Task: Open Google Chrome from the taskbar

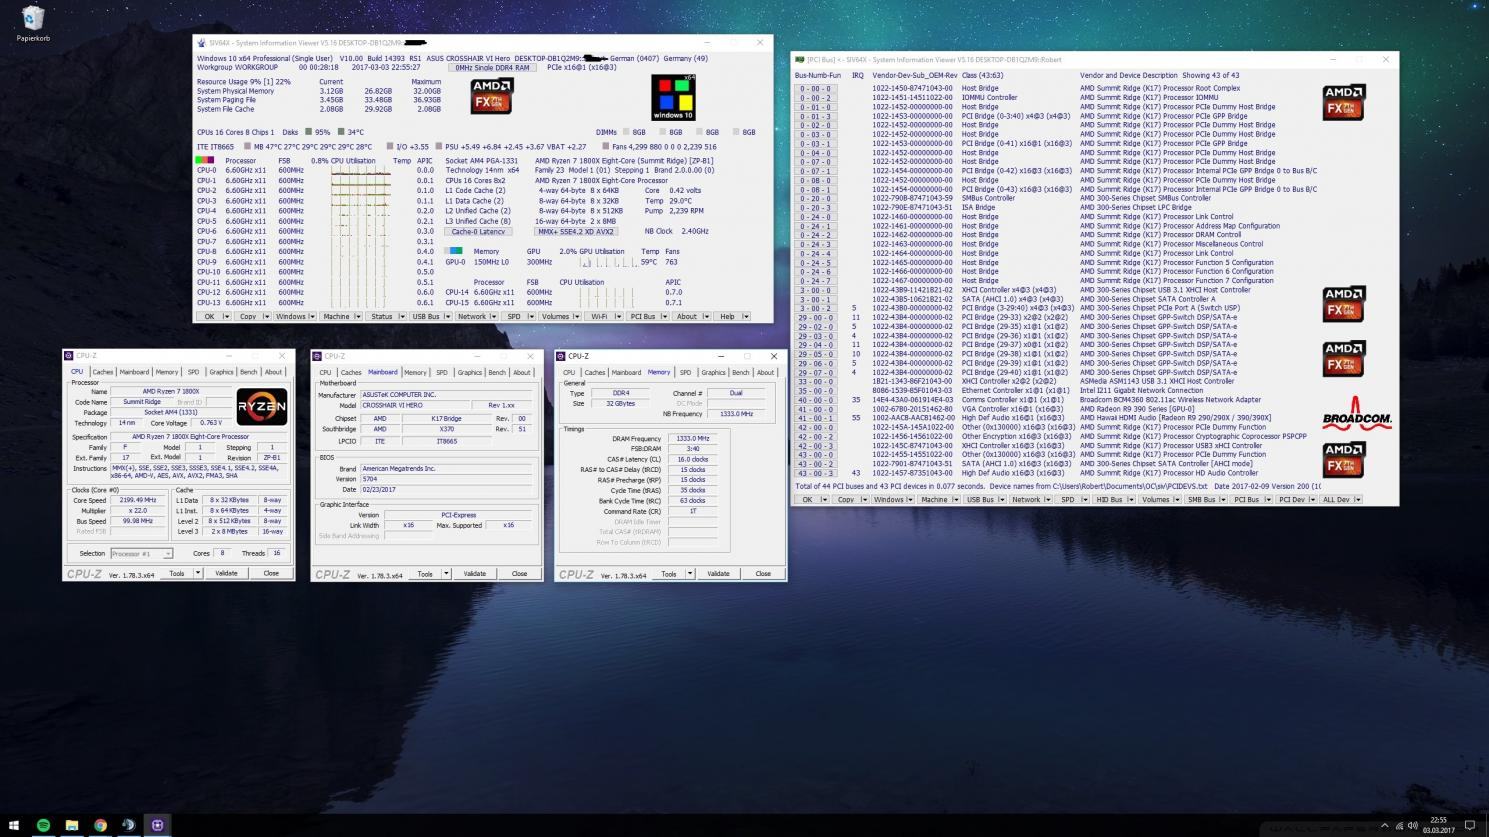Action: (100, 826)
